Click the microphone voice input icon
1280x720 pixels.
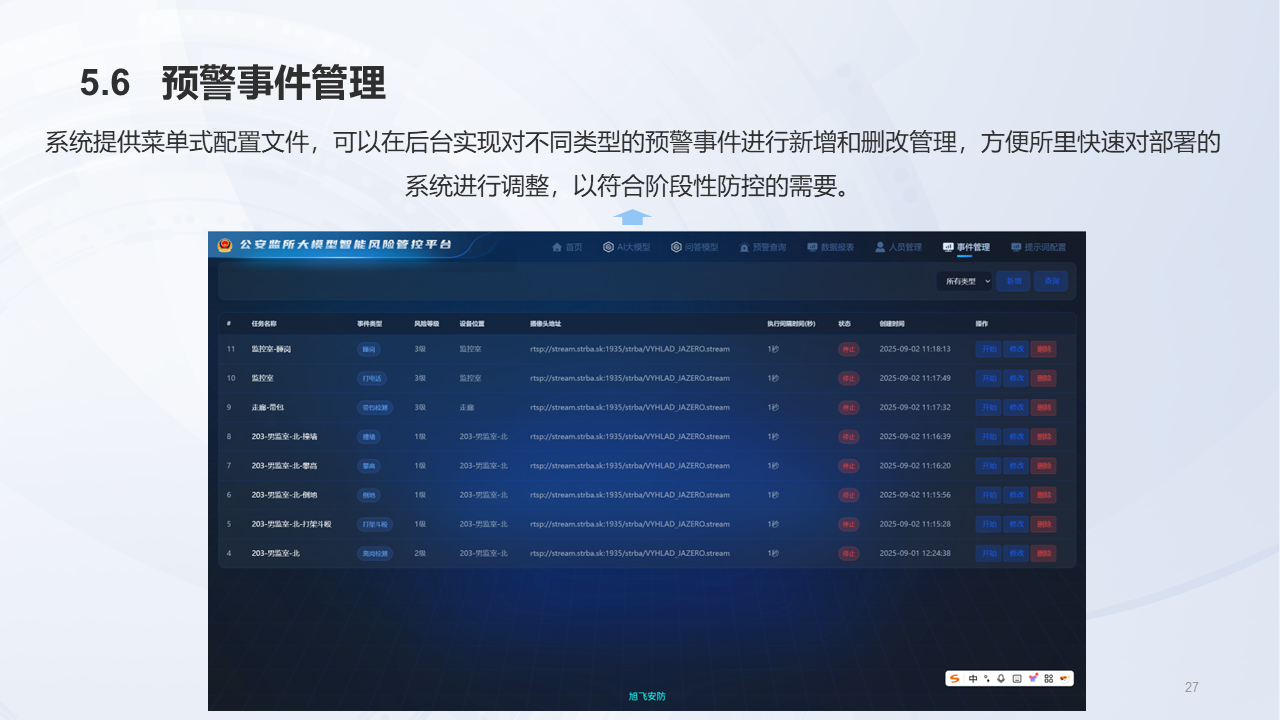[1001, 678]
